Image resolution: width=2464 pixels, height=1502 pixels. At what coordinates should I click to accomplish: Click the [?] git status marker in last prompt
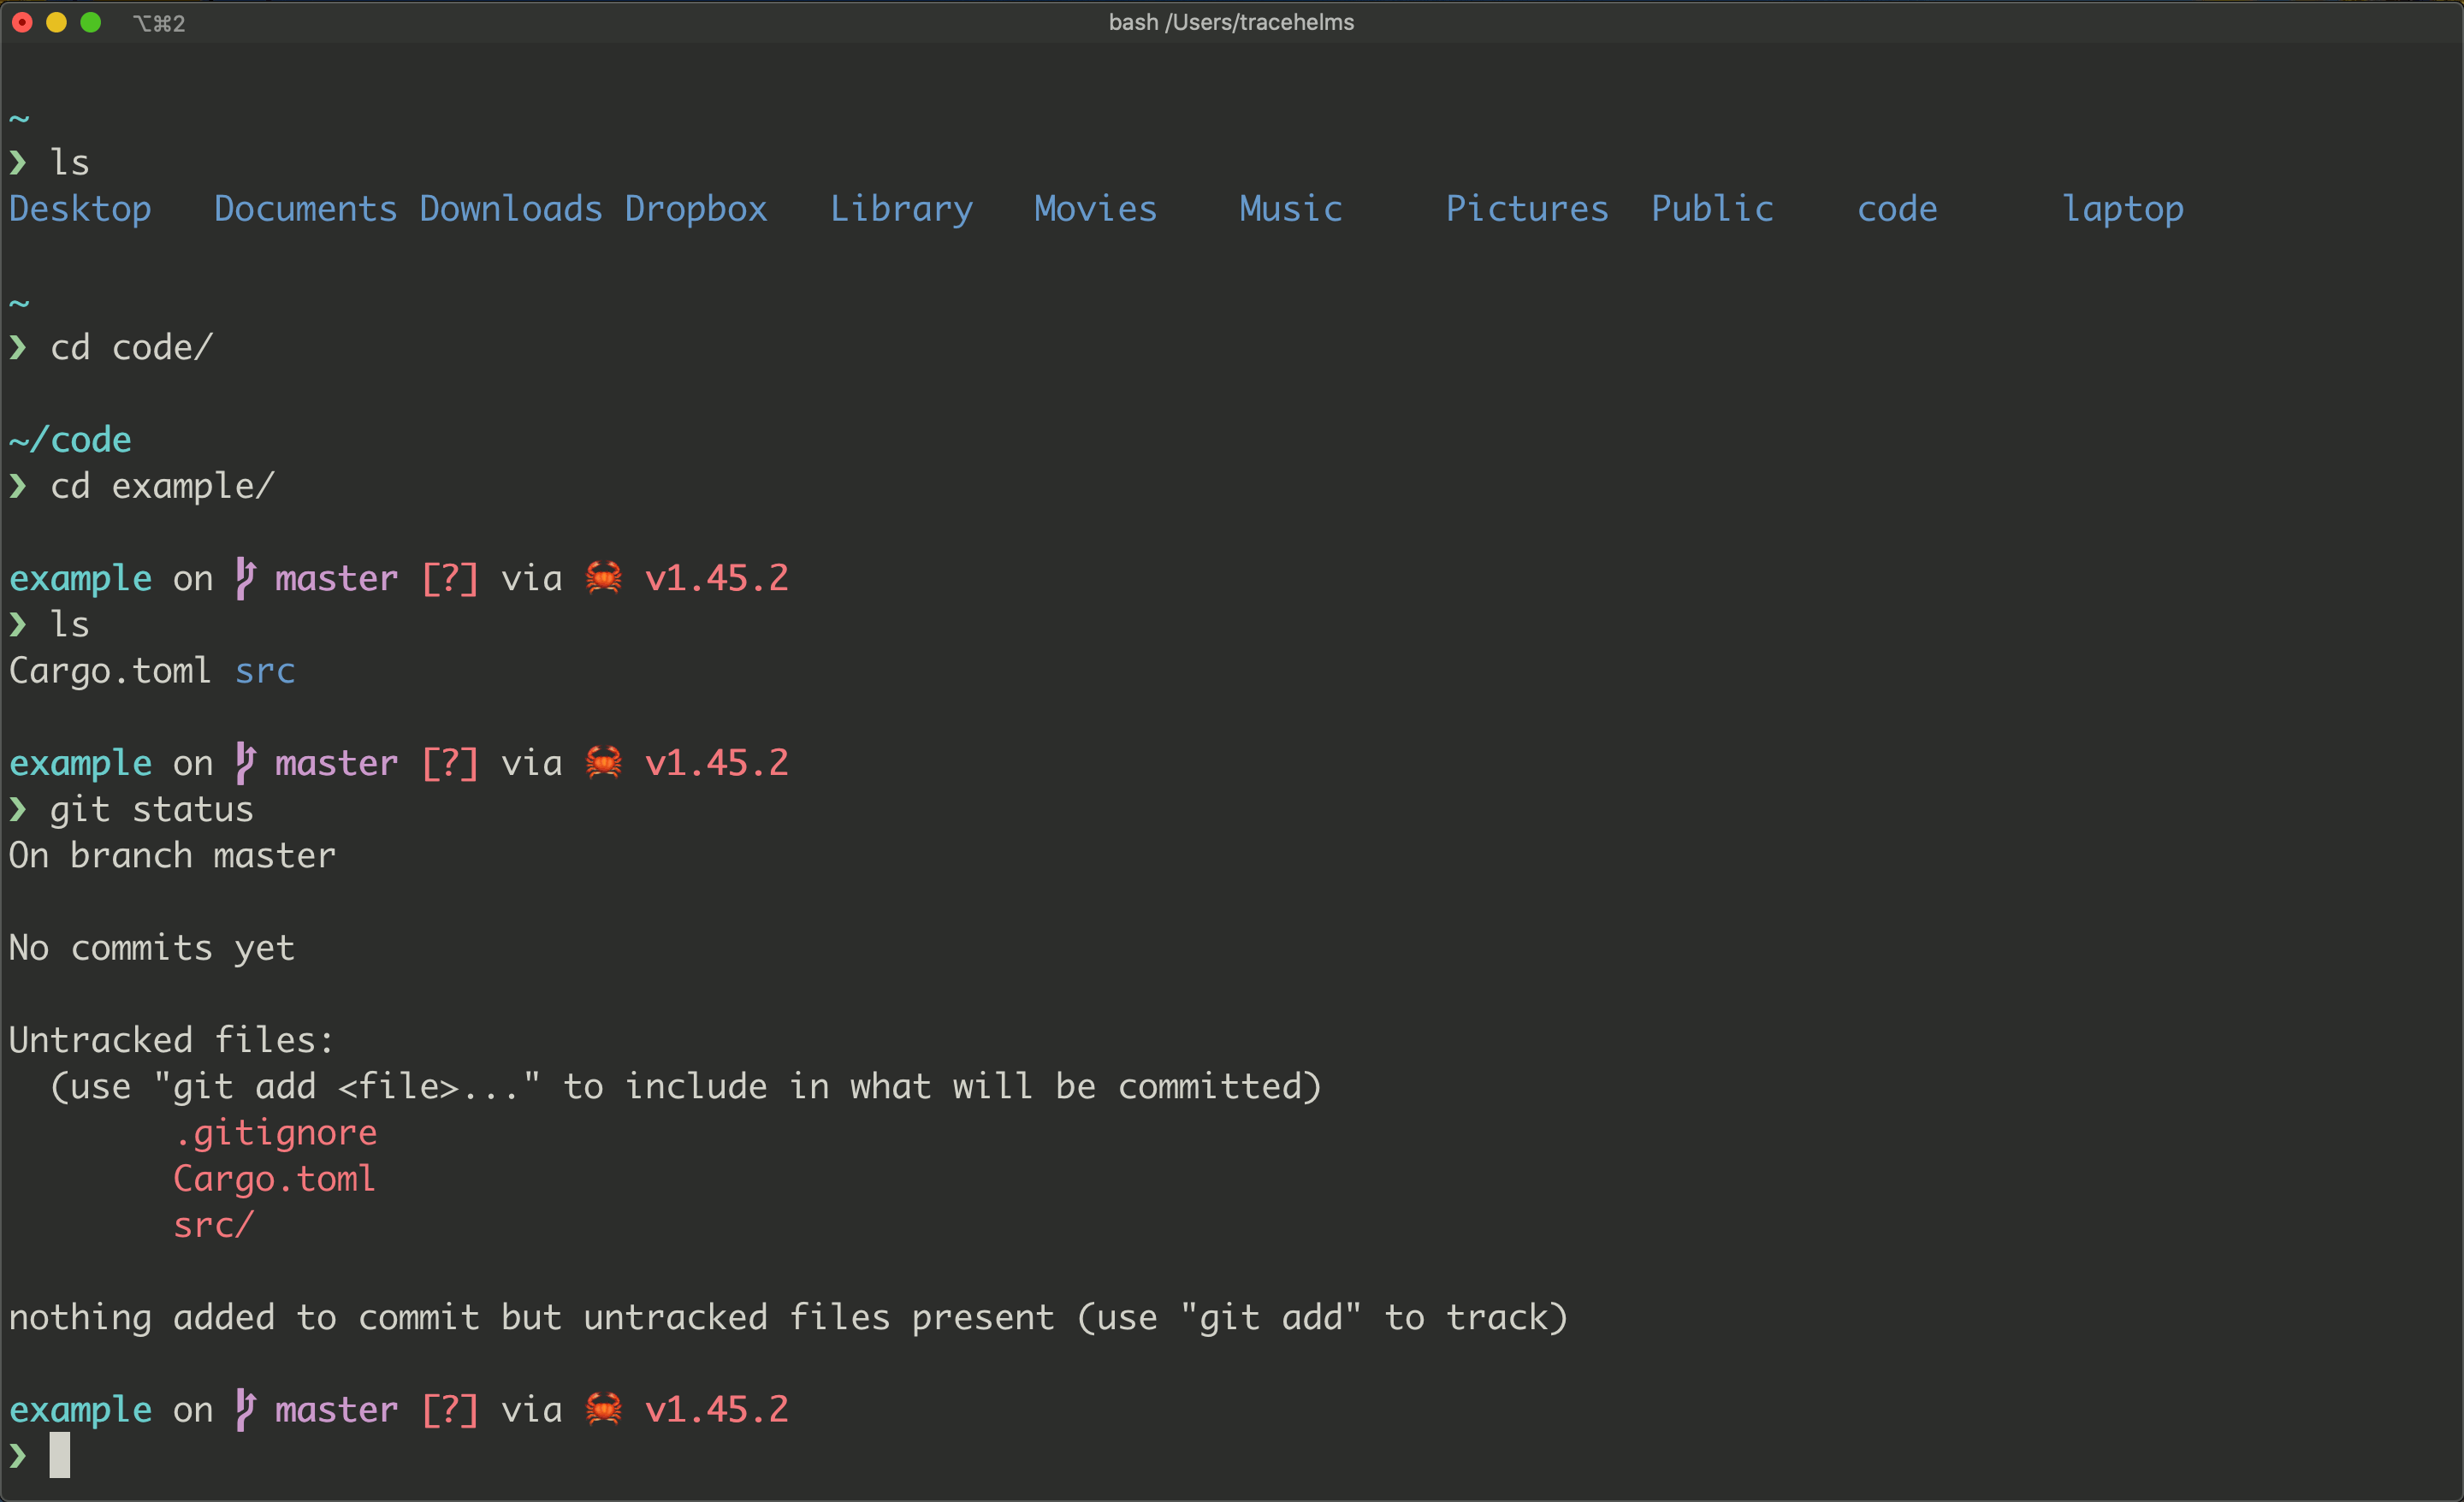click(450, 1409)
